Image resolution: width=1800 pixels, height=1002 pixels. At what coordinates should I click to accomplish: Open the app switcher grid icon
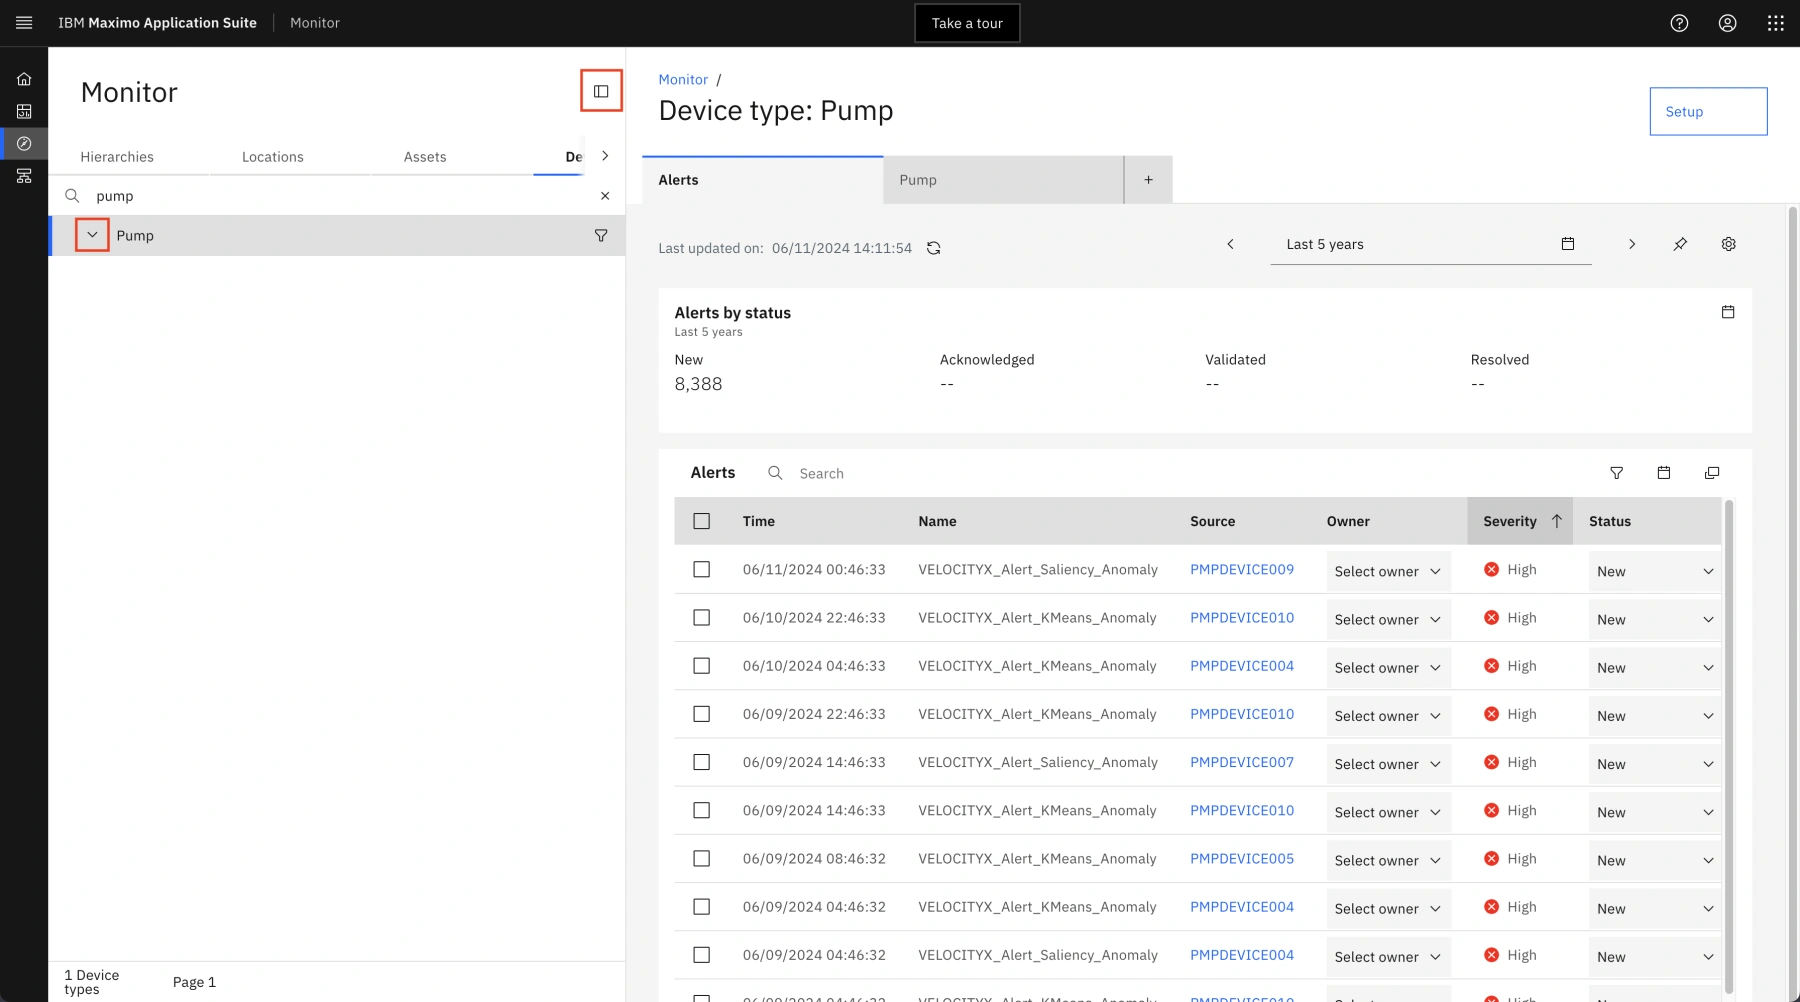click(x=1775, y=23)
